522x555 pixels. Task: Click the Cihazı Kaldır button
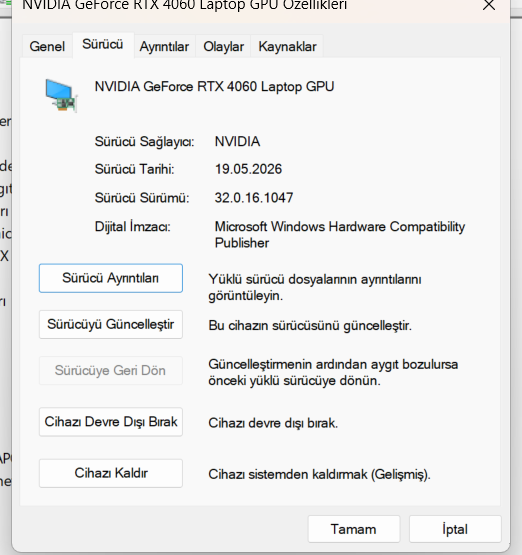pyautogui.click(x=111, y=473)
